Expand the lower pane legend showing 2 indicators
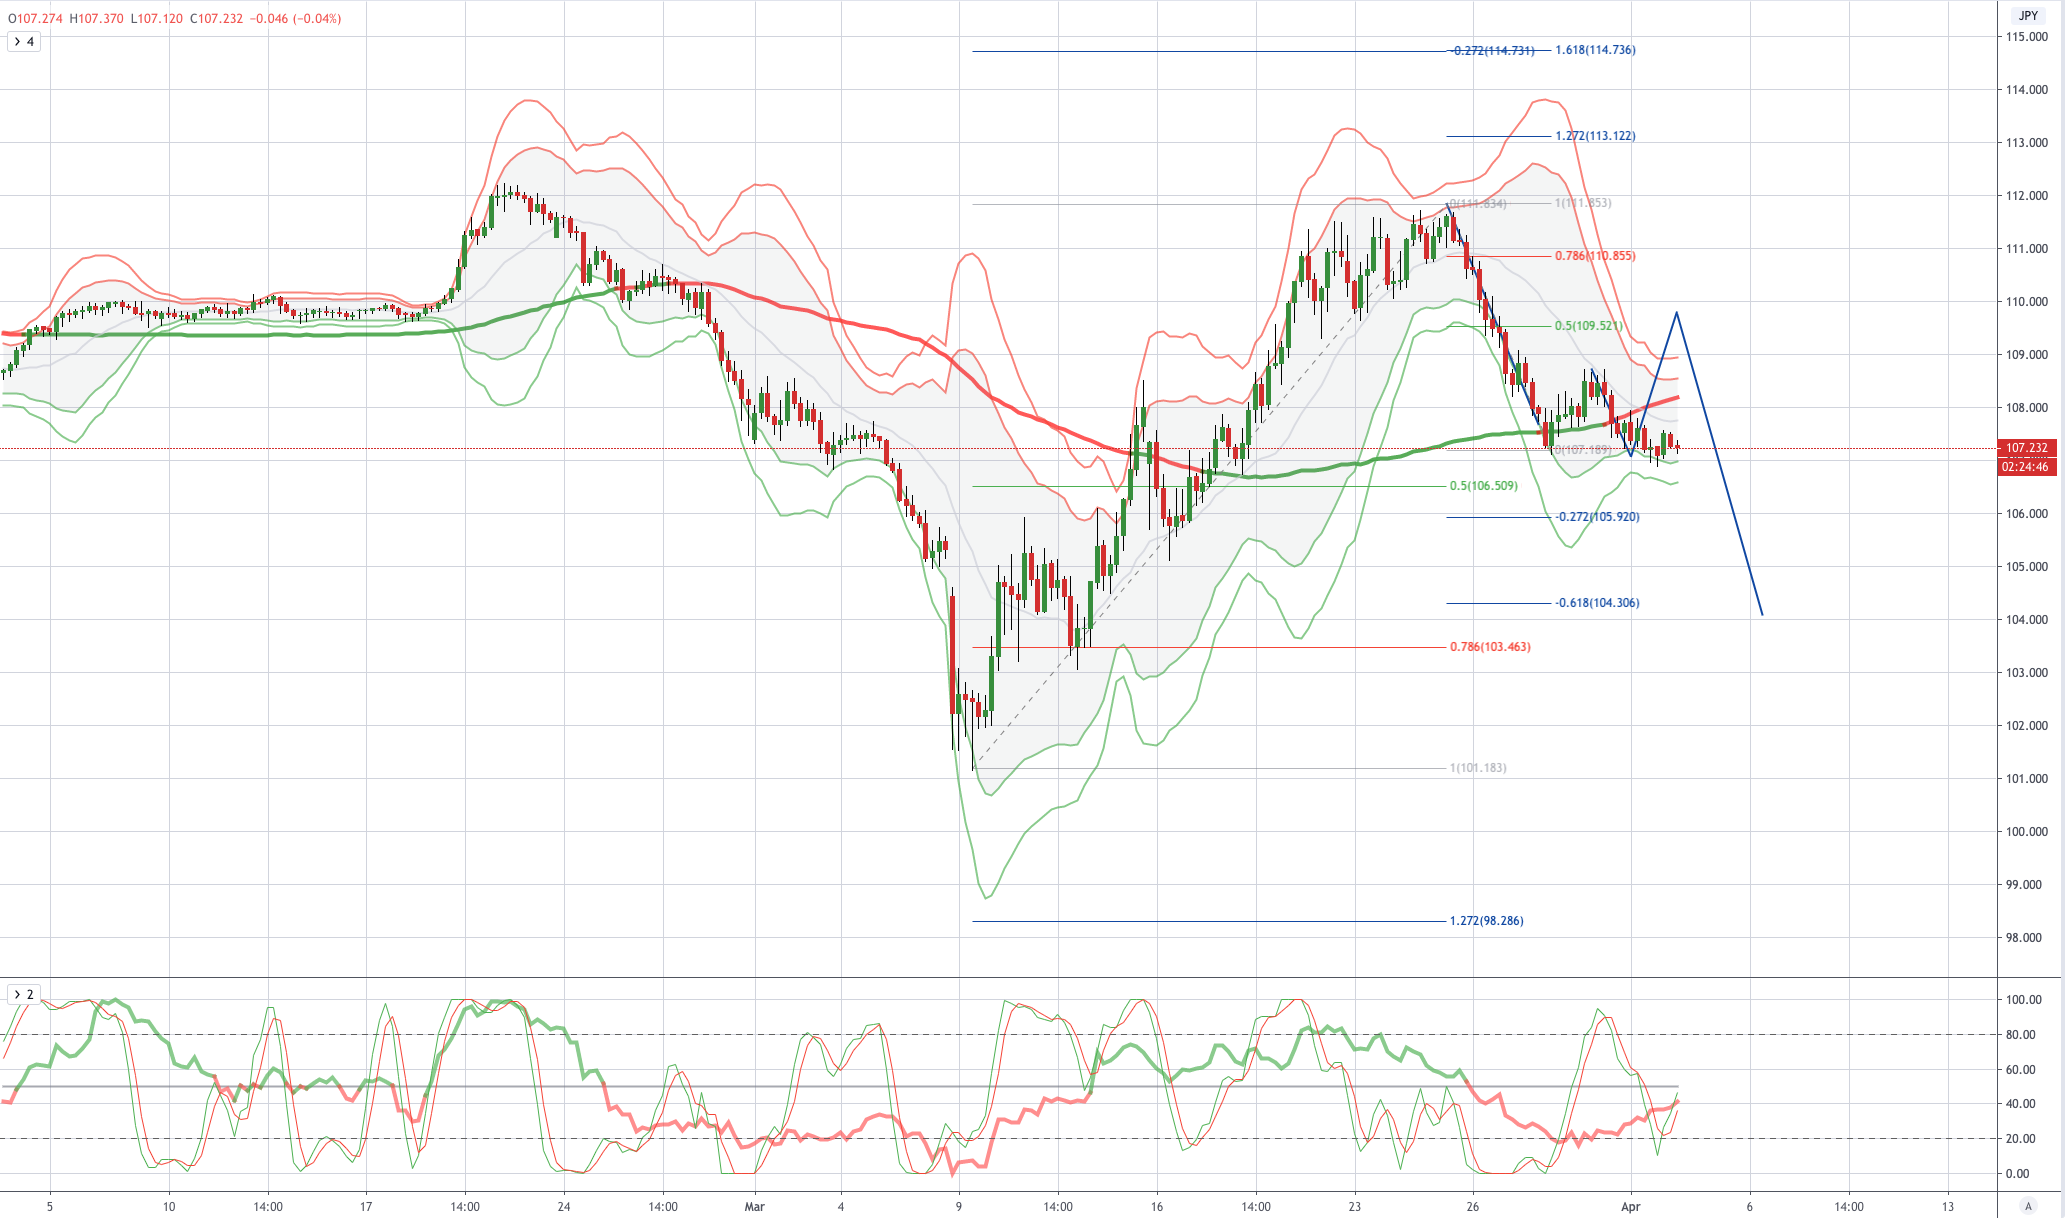This screenshot has height=1218, width=2065. pos(23,995)
